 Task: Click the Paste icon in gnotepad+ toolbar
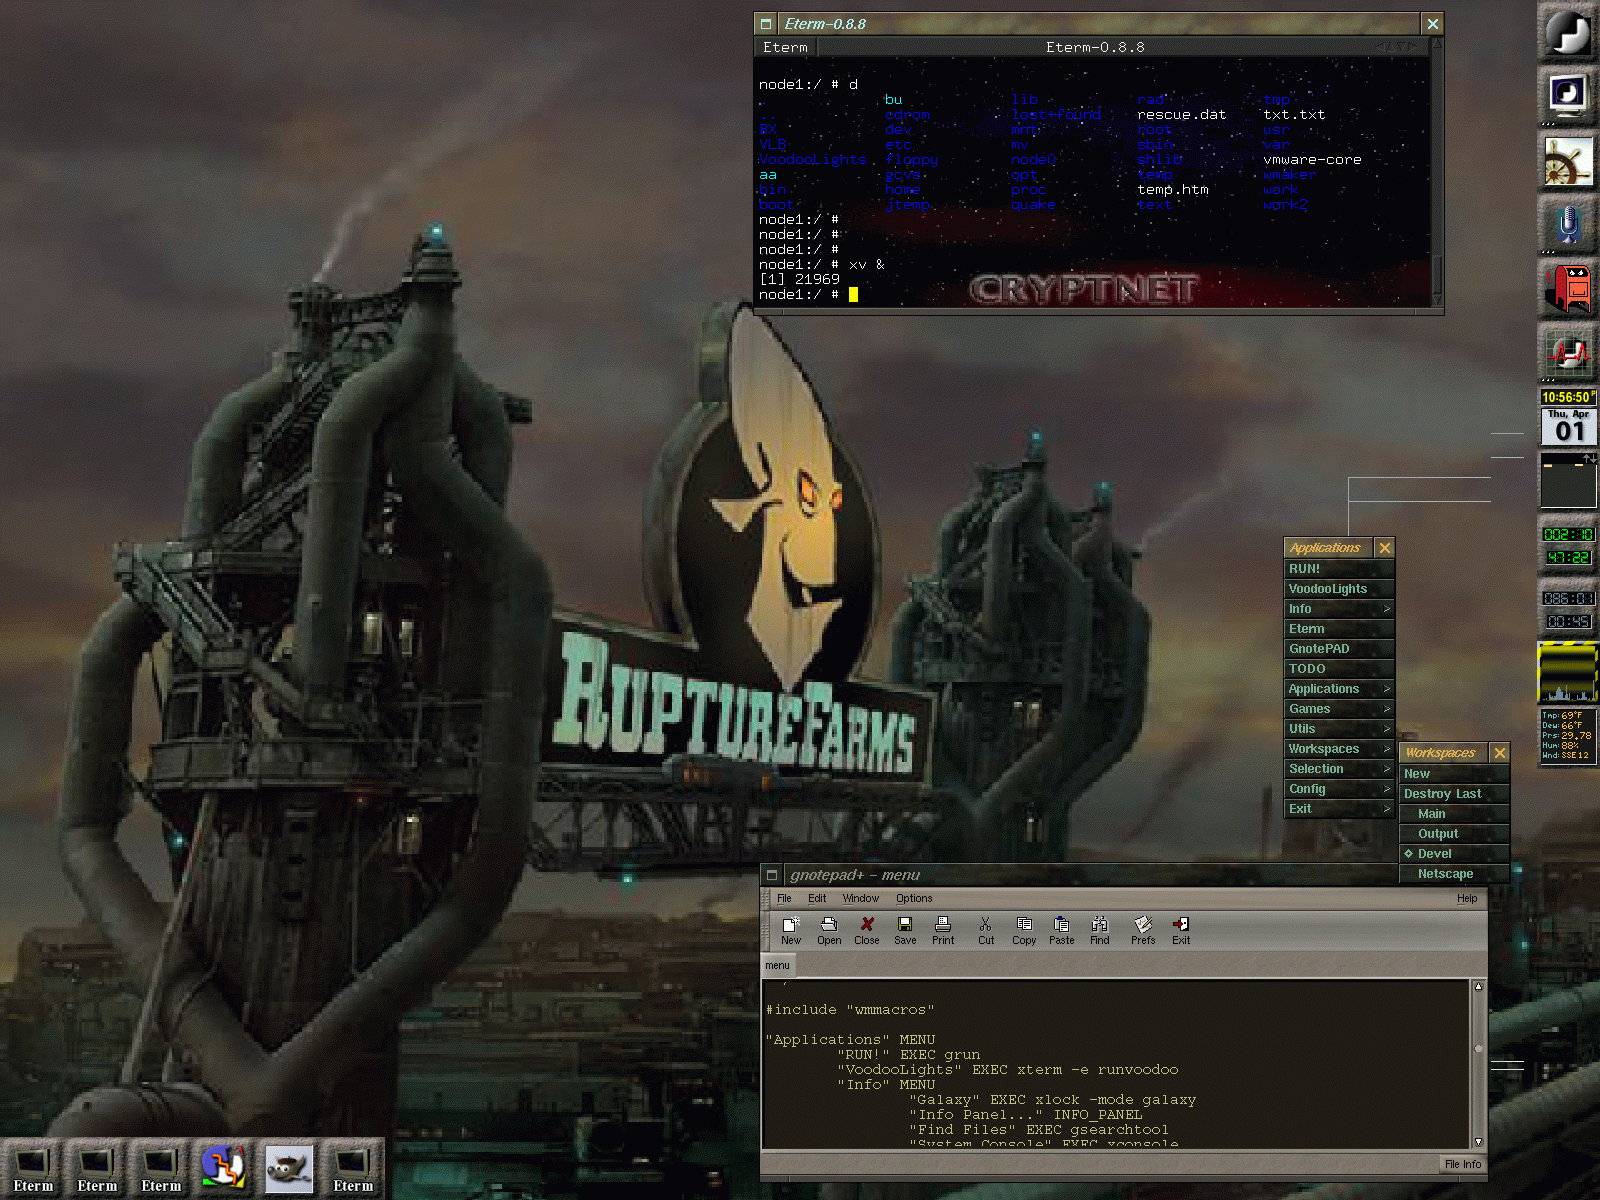(1062, 930)
